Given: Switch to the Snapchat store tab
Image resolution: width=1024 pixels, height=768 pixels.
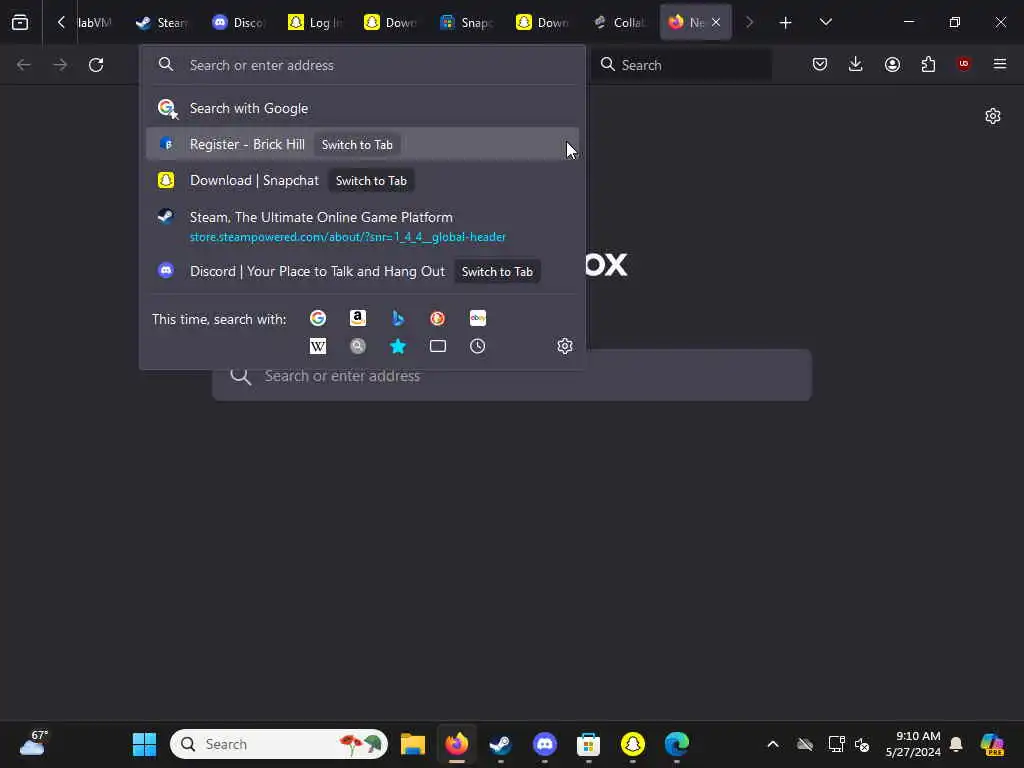Looking at the screenshot, I should pos(466,23).
